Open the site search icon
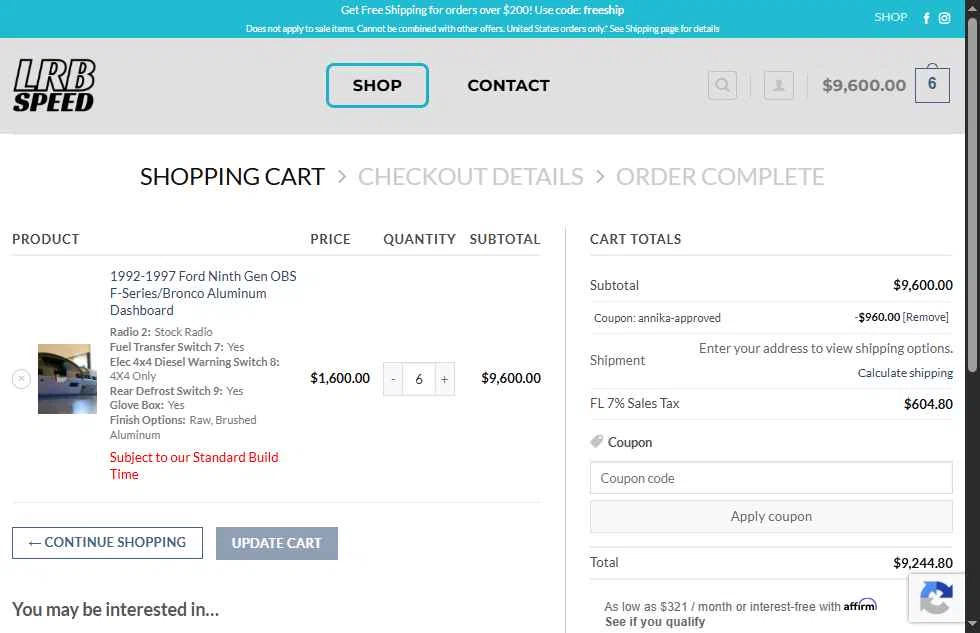980x633 pixels. click(x=722, y=85)
